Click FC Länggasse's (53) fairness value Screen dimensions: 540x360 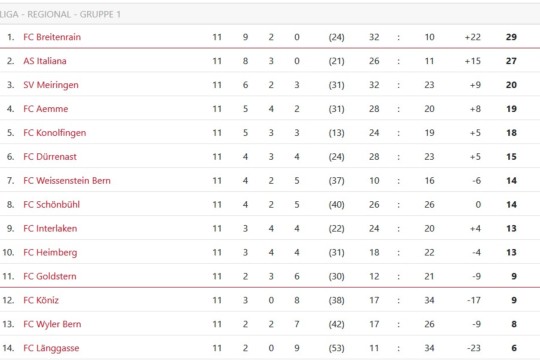pyautogui.click(x=336, y=348)
